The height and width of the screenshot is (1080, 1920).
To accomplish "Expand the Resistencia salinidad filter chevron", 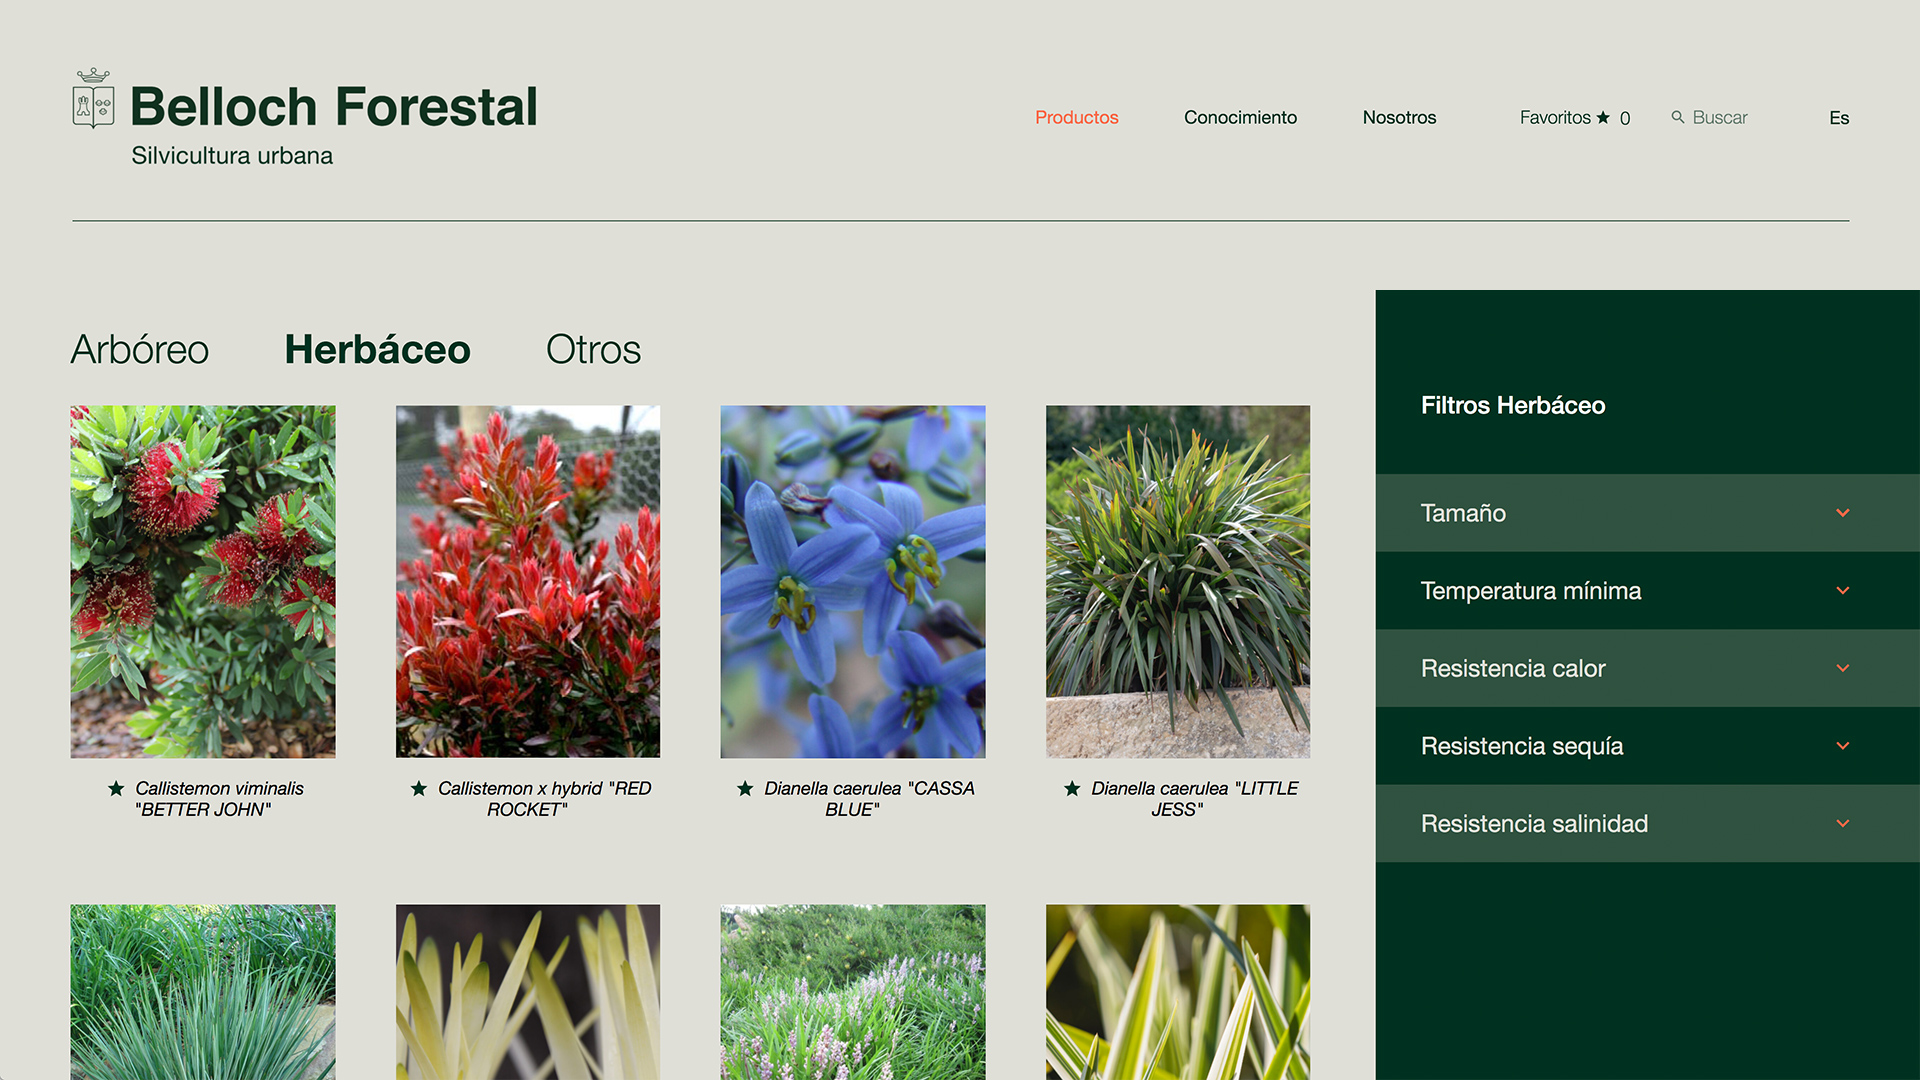I will [1843, 824].
